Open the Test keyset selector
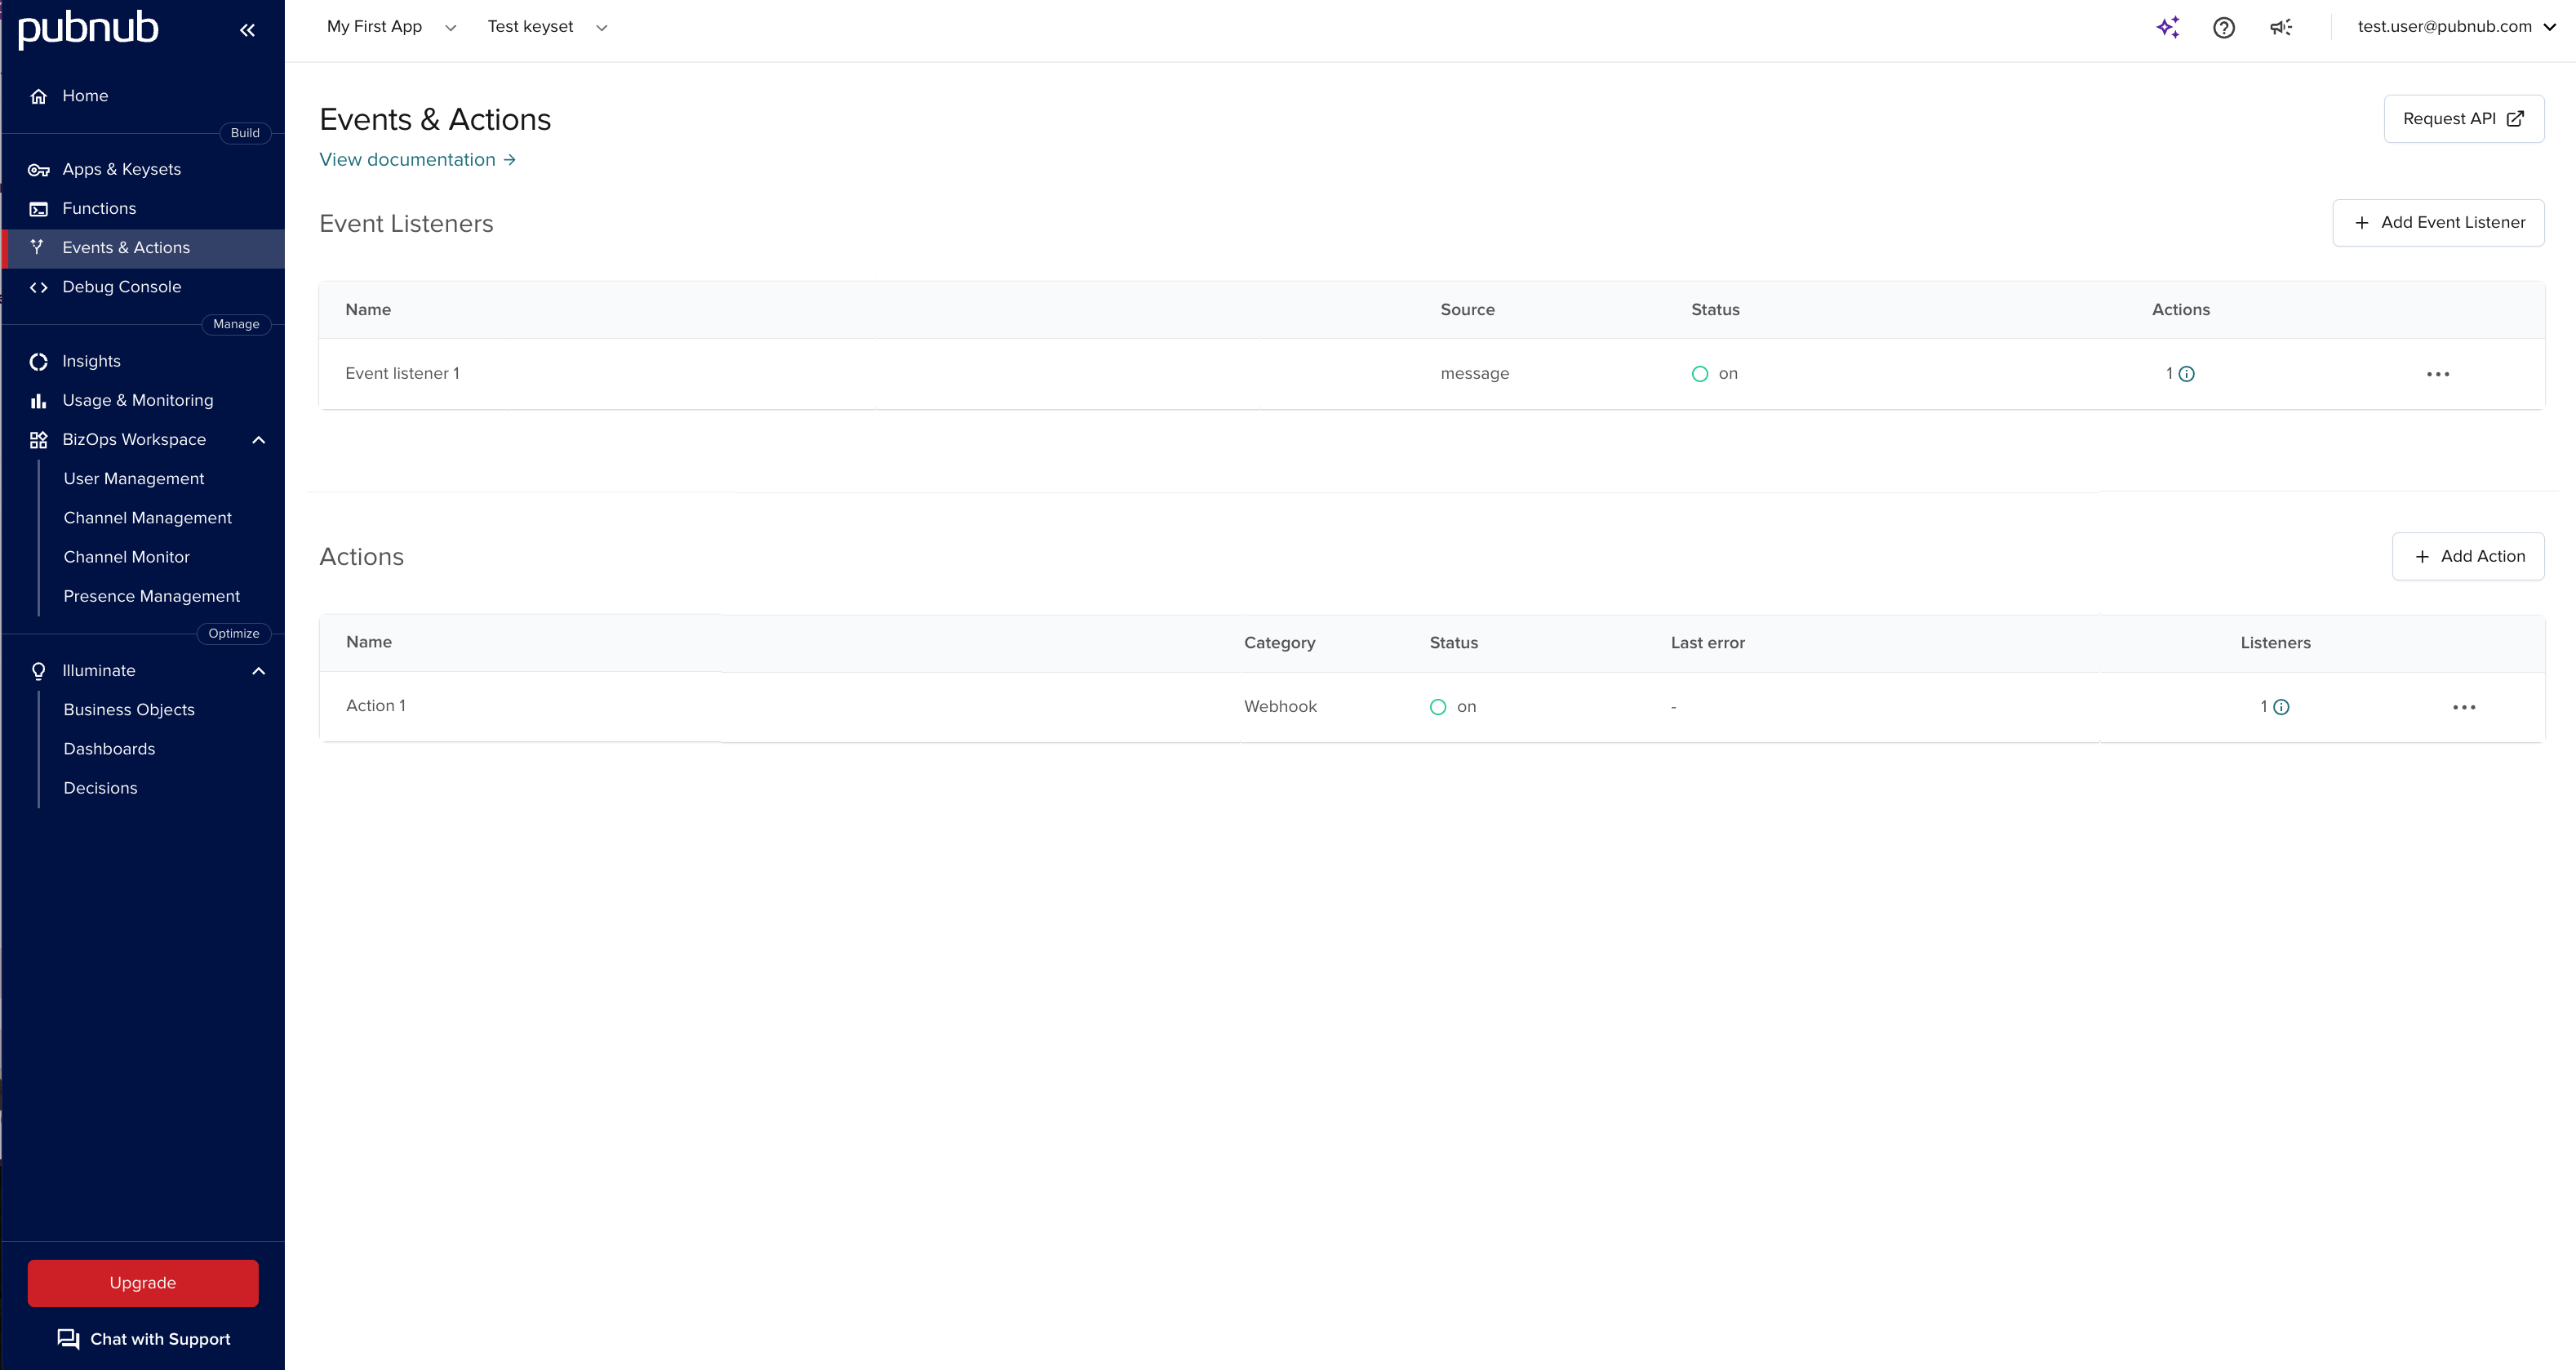 (x=547, y=27)
